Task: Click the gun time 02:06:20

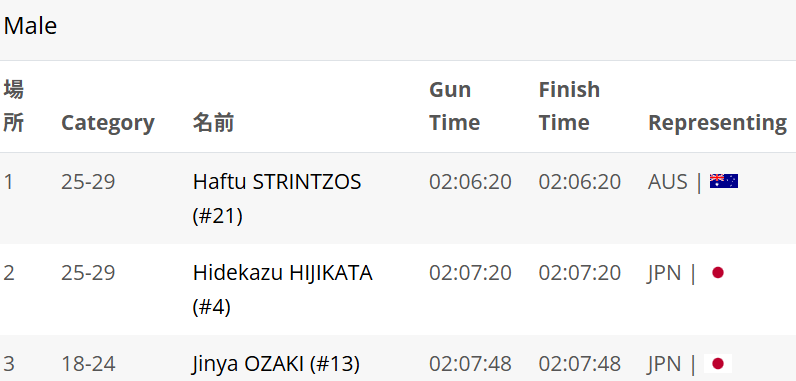Action: point(470,182)
